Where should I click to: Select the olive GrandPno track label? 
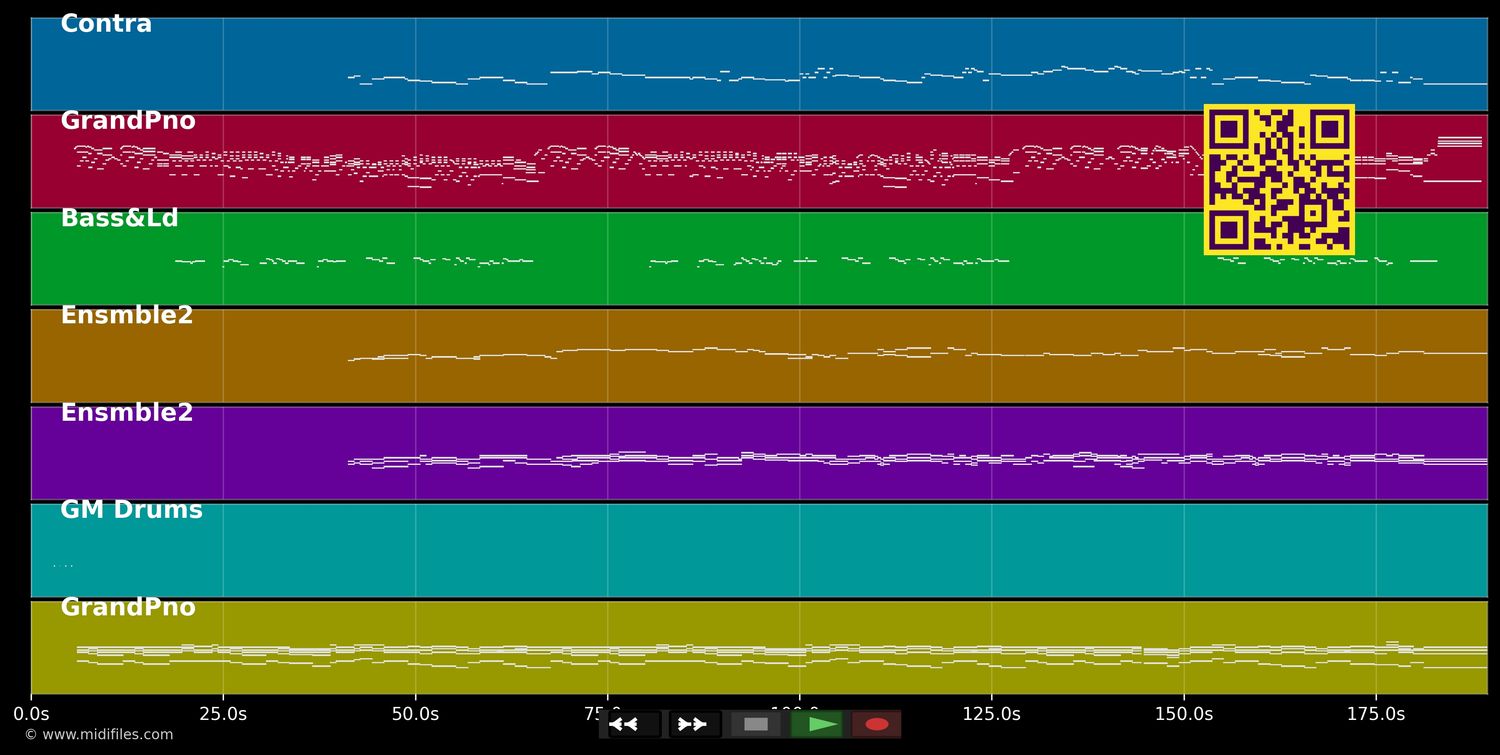point(128,607)
